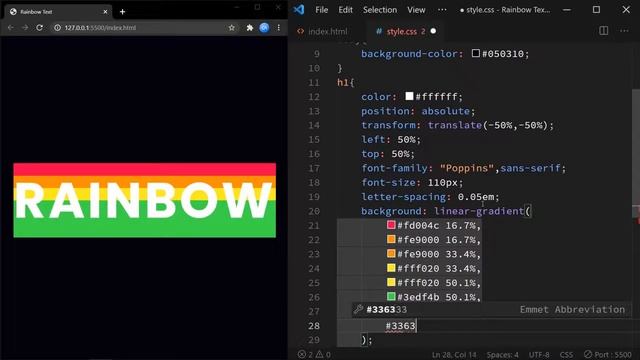The image size is (640, 360).
Task: Close the Rainbow Text browser tab
Action: tap(105, 12)
